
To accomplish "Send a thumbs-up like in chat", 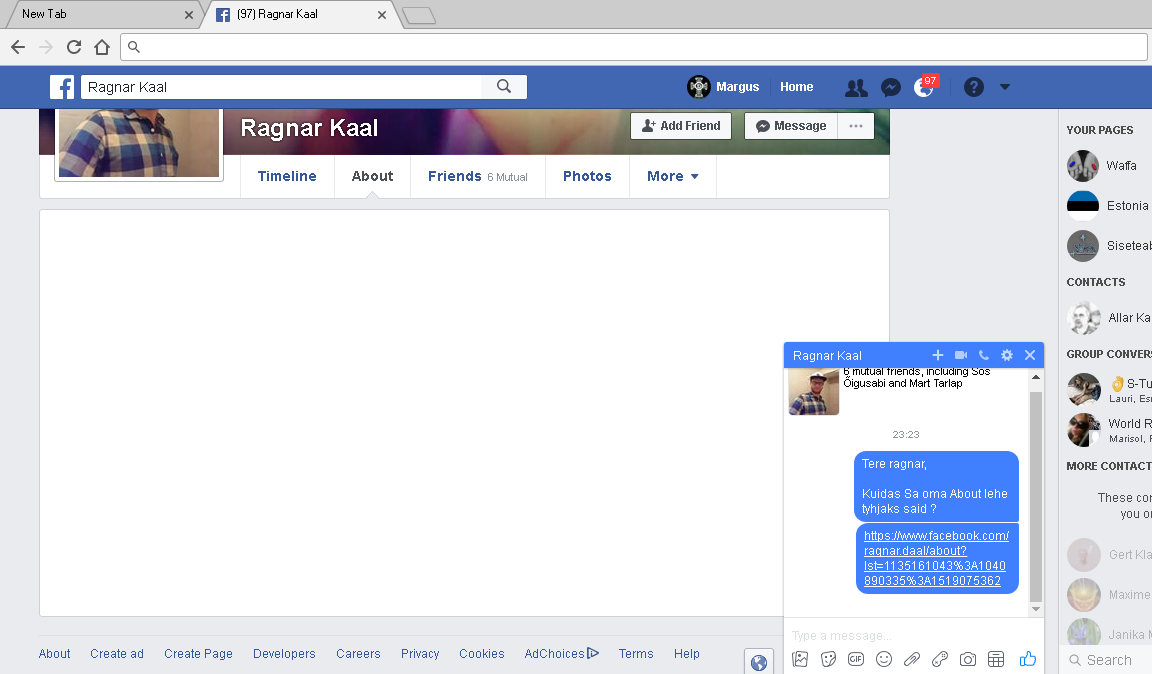I will click(1027, 659).
